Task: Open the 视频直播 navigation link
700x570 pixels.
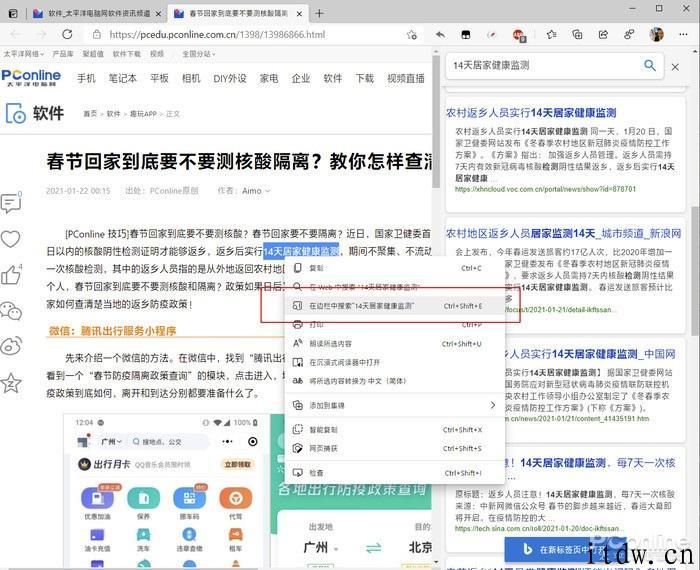Action: coord(406,79)
